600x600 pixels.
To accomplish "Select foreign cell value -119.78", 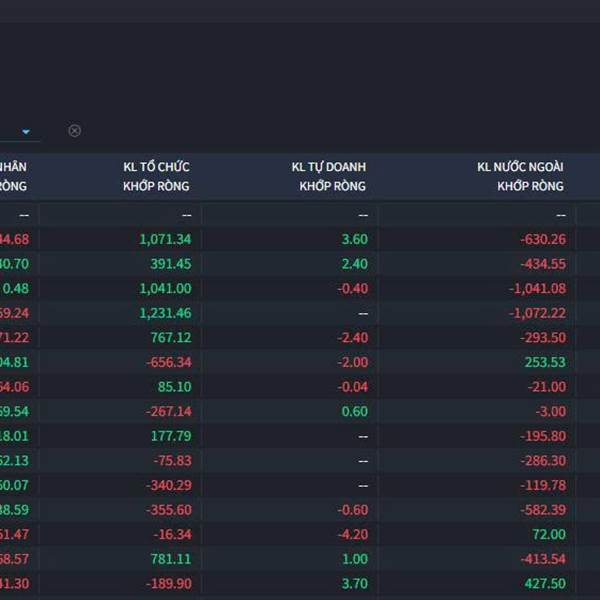I will tap(543, 485).
